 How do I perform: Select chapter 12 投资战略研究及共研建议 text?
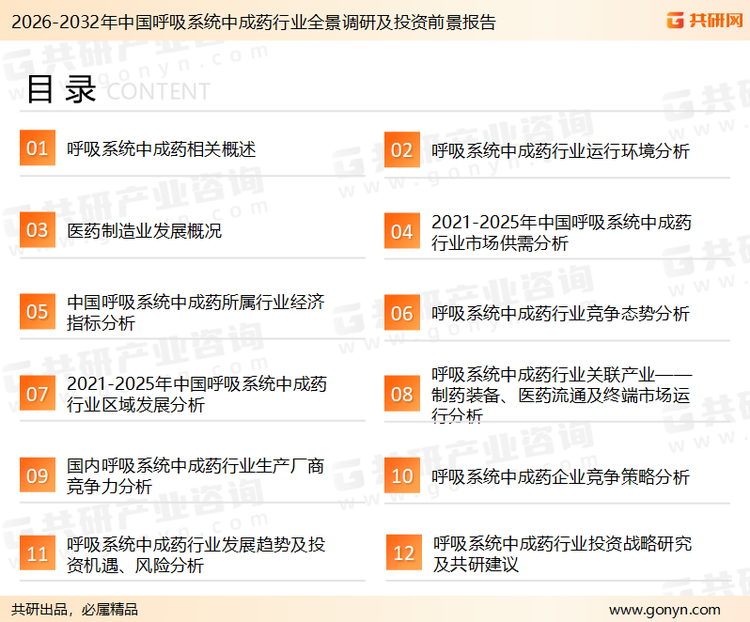coord(561,554)
